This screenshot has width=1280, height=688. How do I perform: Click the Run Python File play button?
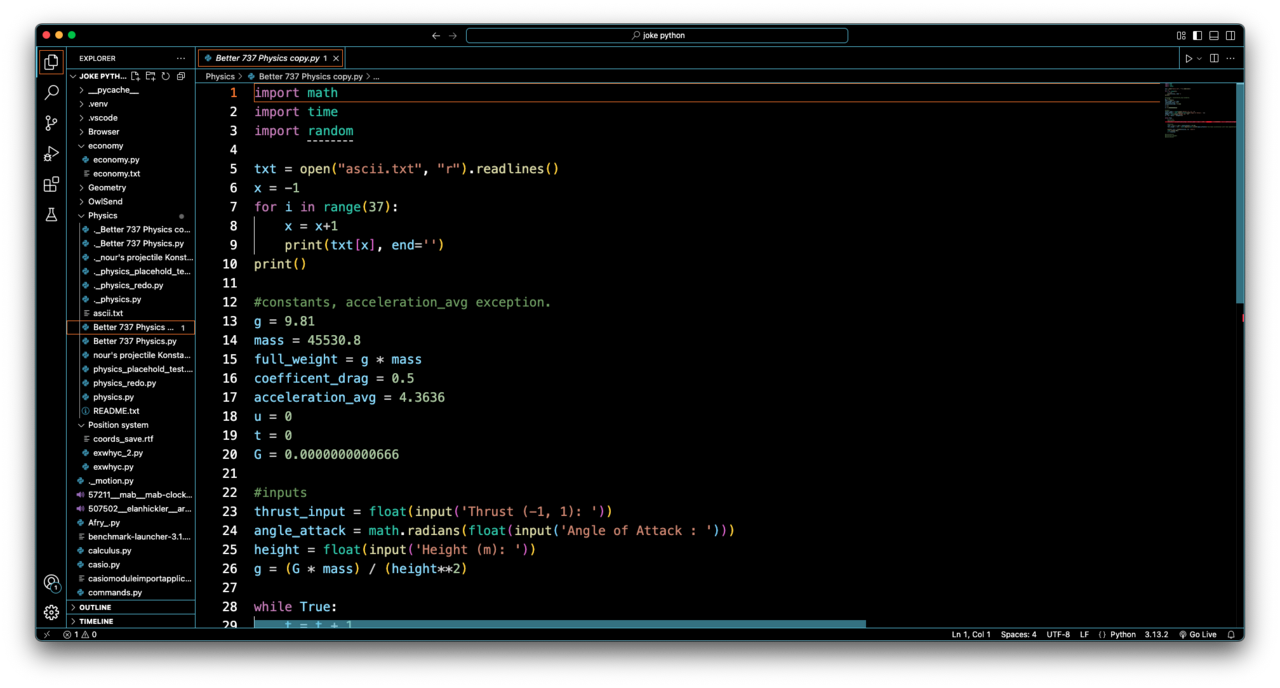point(1189,58)
